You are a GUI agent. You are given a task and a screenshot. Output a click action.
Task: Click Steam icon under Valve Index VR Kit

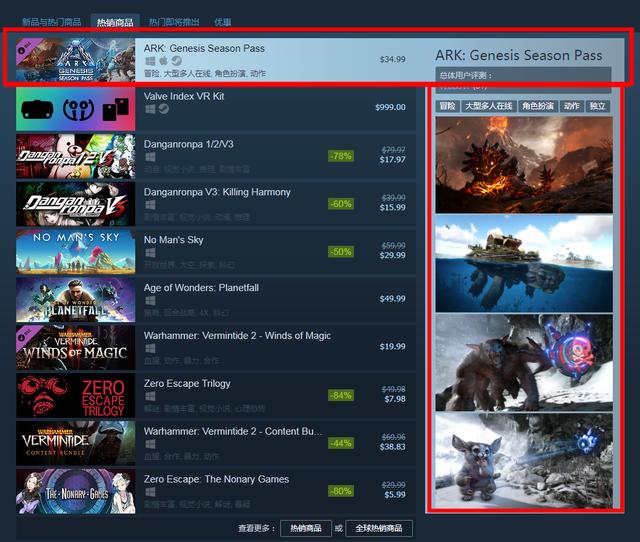coord(163,109)
